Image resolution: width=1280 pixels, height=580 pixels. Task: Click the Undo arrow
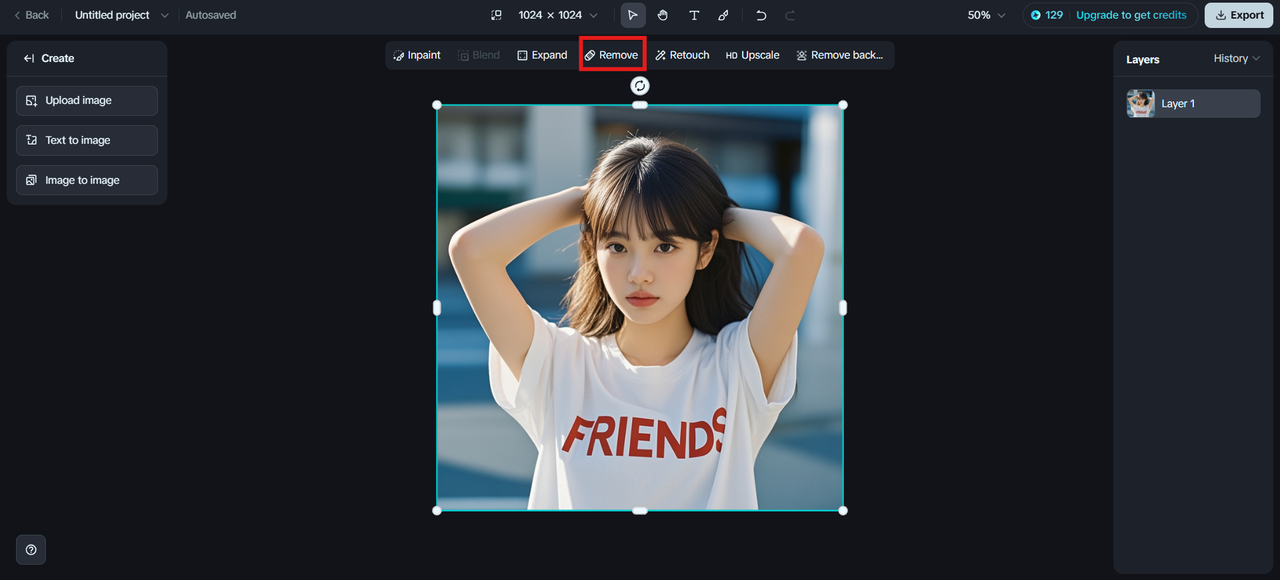761,15
